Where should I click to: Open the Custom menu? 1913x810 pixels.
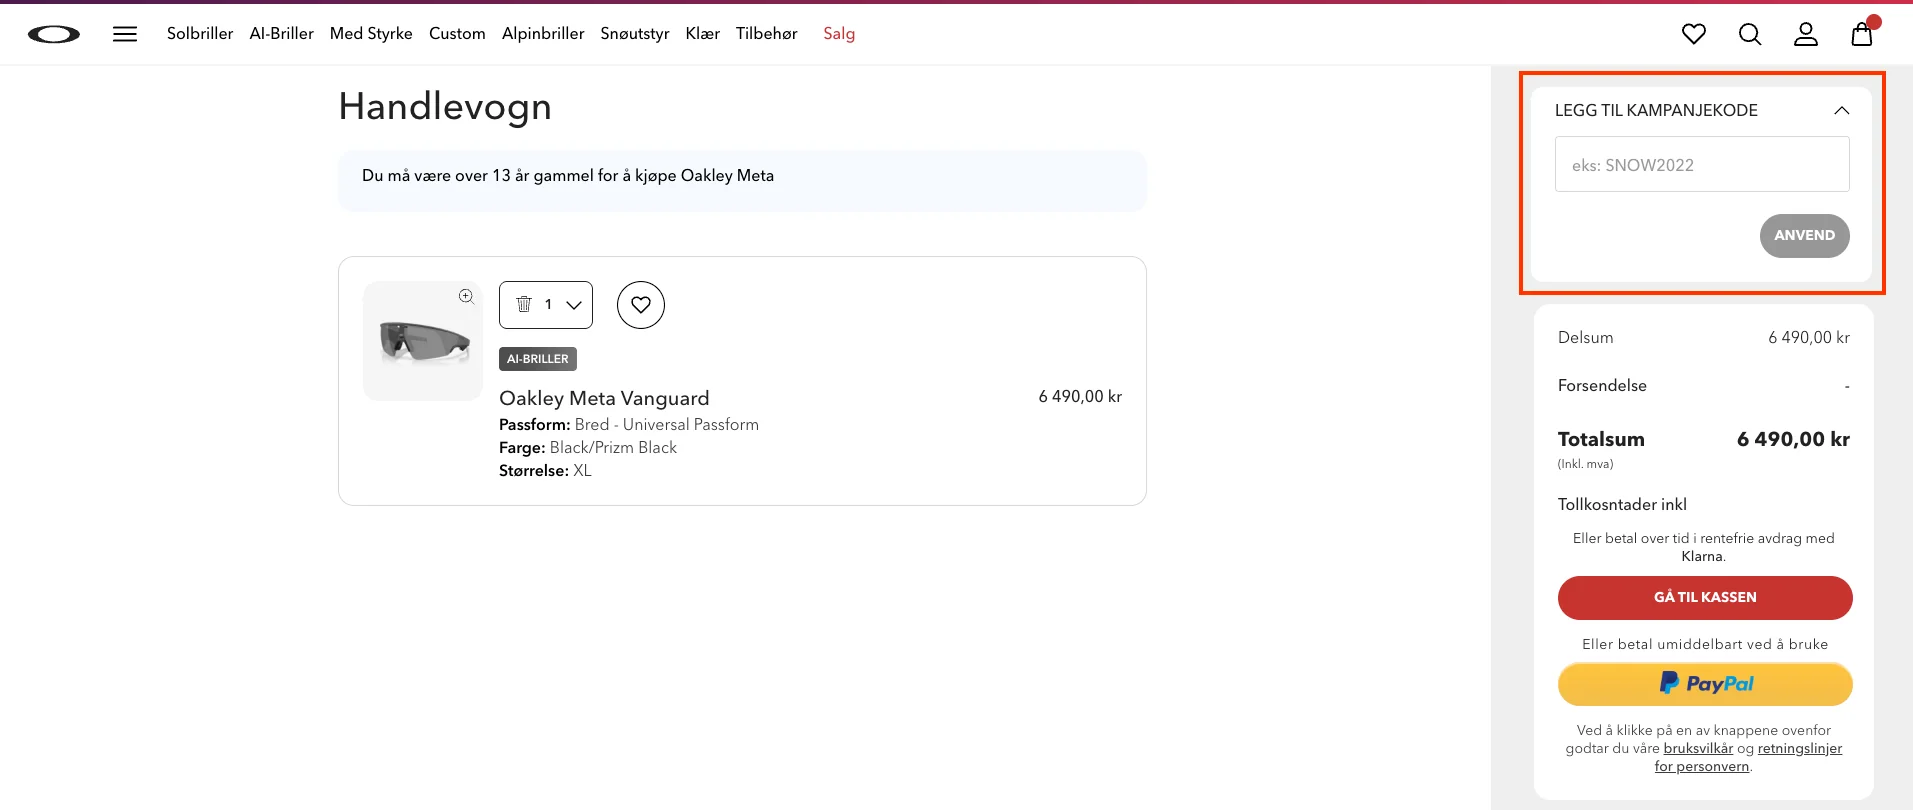[x=457, y=34]
